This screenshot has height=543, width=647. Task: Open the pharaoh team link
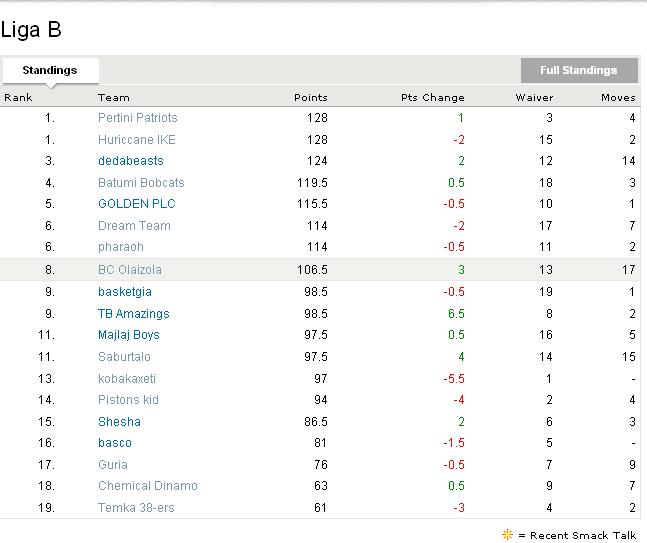pyautogui.click(x=121, y=247)
